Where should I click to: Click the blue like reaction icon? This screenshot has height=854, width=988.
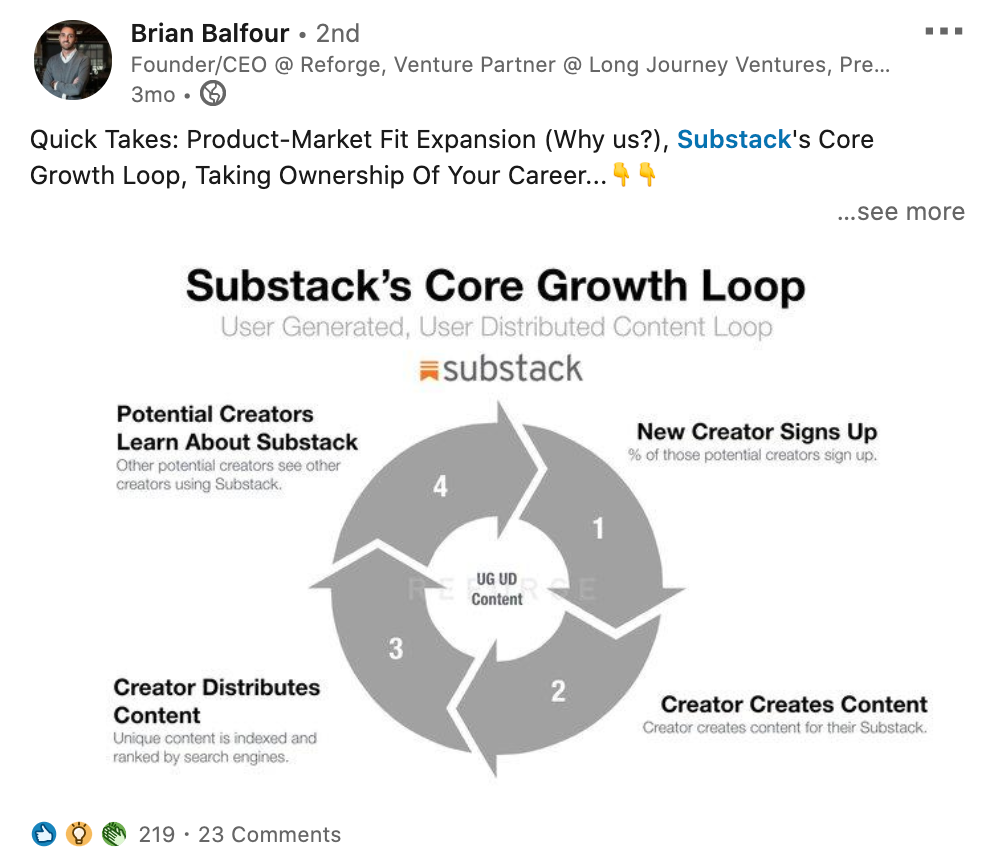tap(43, 834)
